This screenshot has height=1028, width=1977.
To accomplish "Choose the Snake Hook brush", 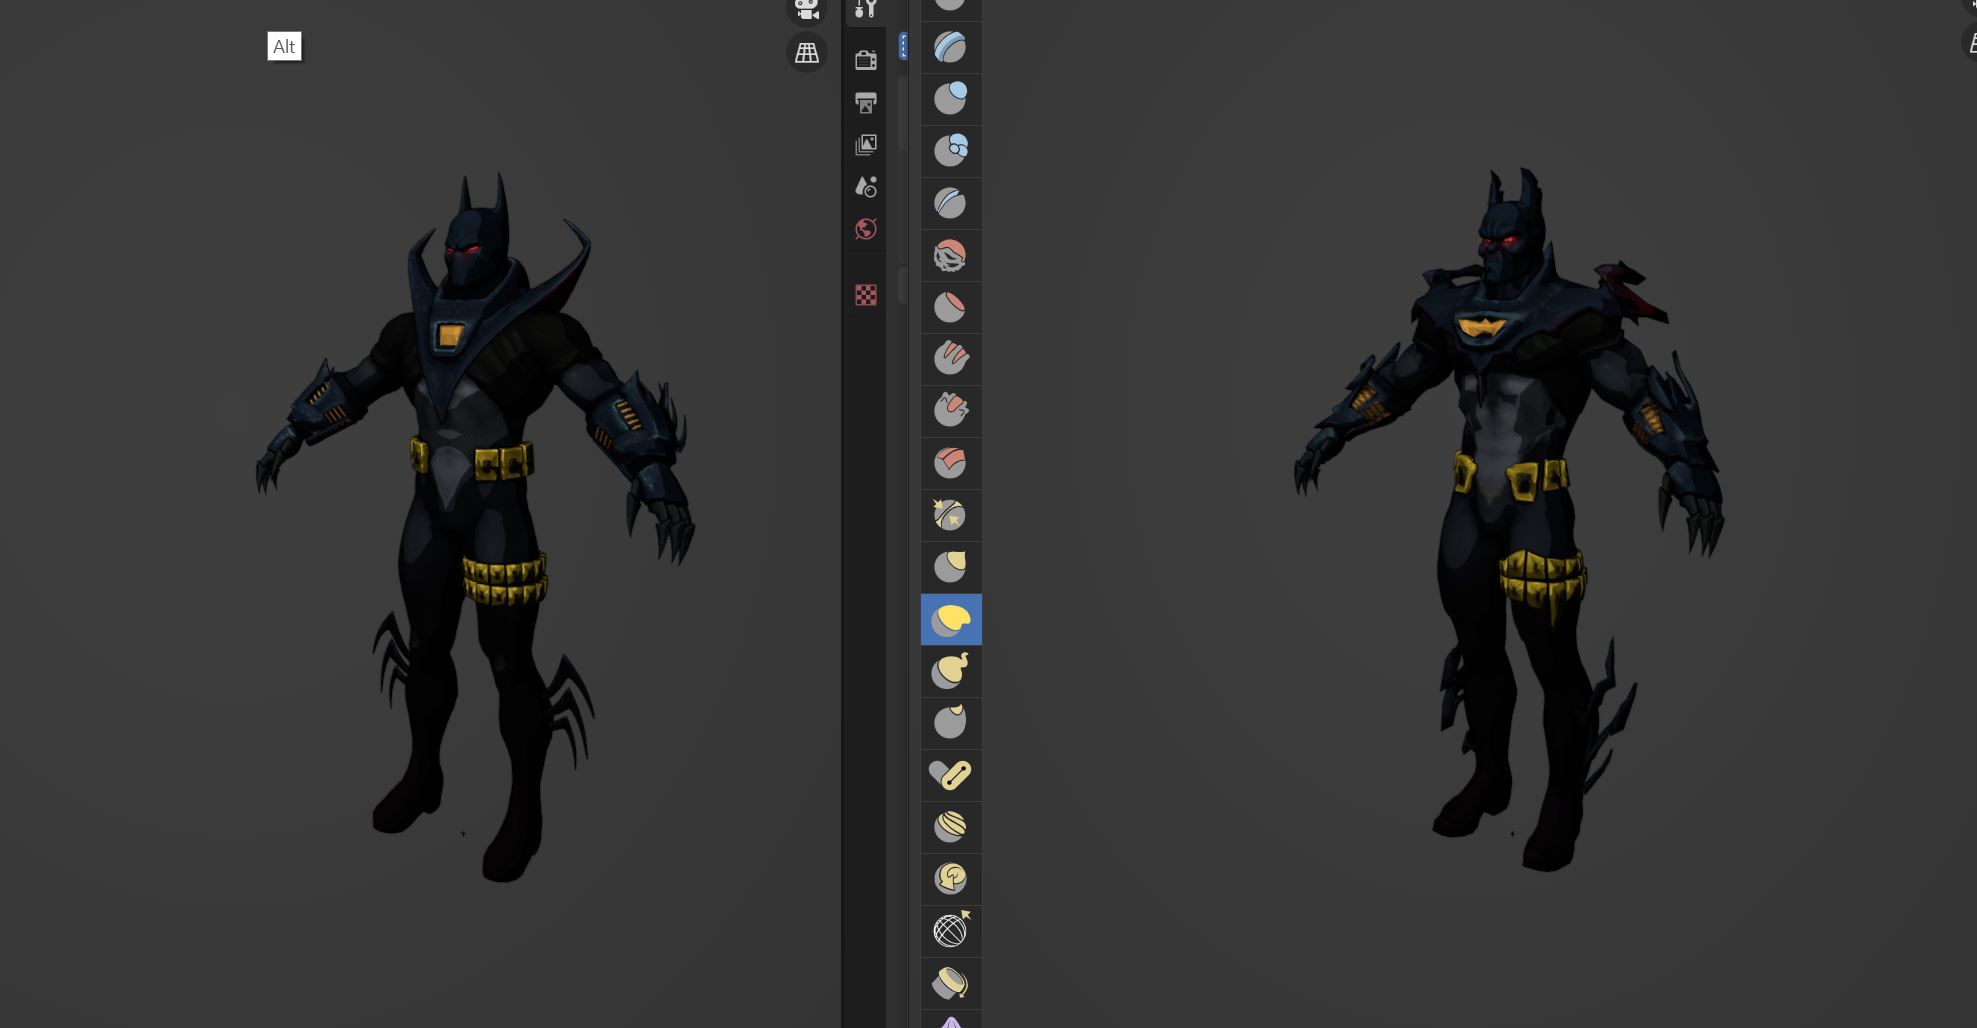I will pyautogui.click(x=950, y=671).
